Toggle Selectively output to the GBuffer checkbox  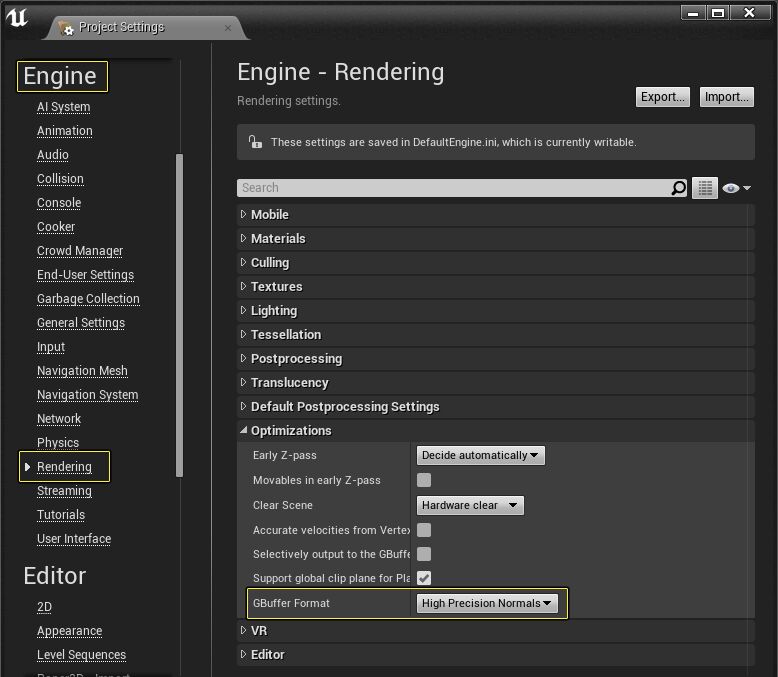424,554
